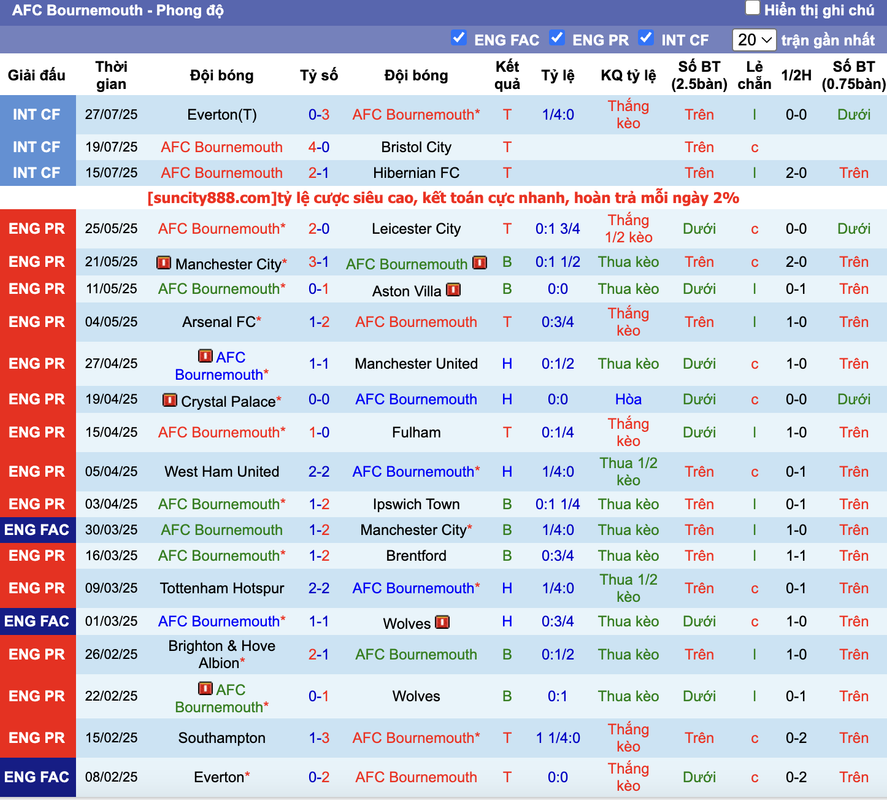Image resolution: width=887 pixels, height=800 pixels.
Task: Open the Ipswich Town team link
Action: point(416,504)
